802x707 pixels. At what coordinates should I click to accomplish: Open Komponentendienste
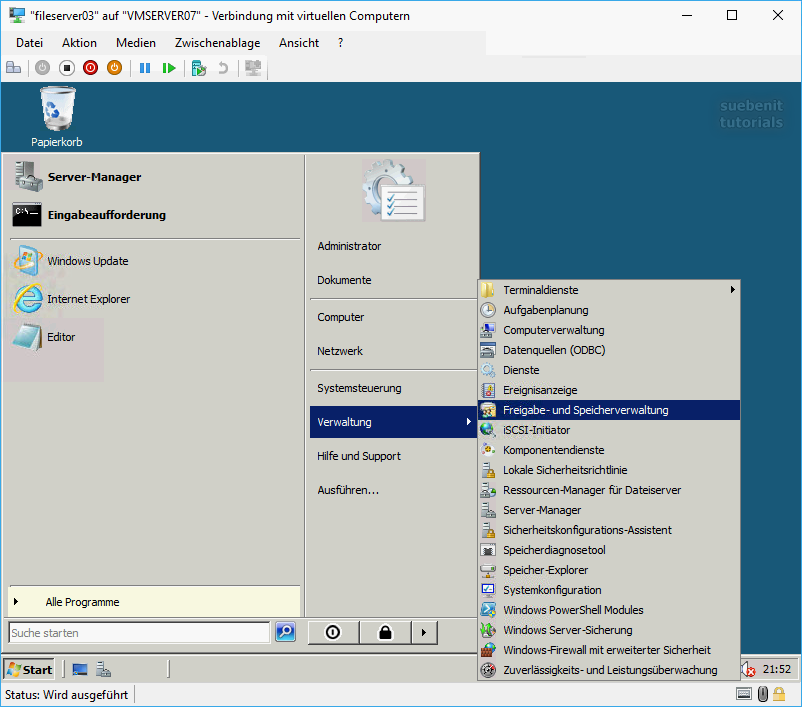pos(609,450)
